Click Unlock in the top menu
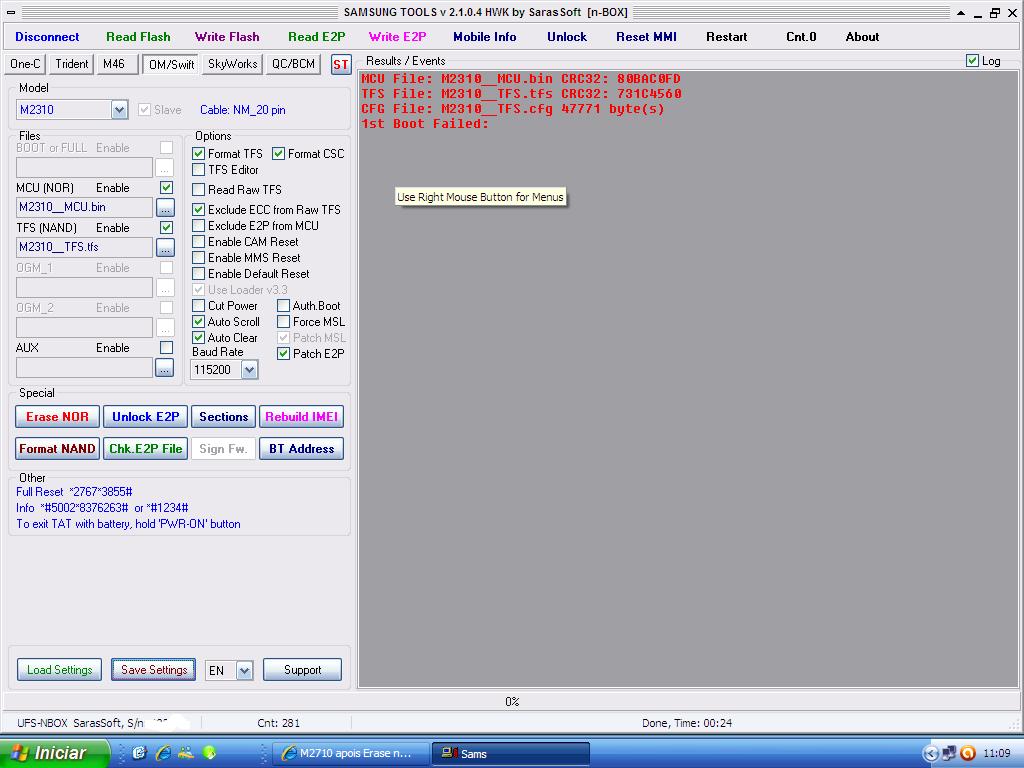 (x=567, y=37)
